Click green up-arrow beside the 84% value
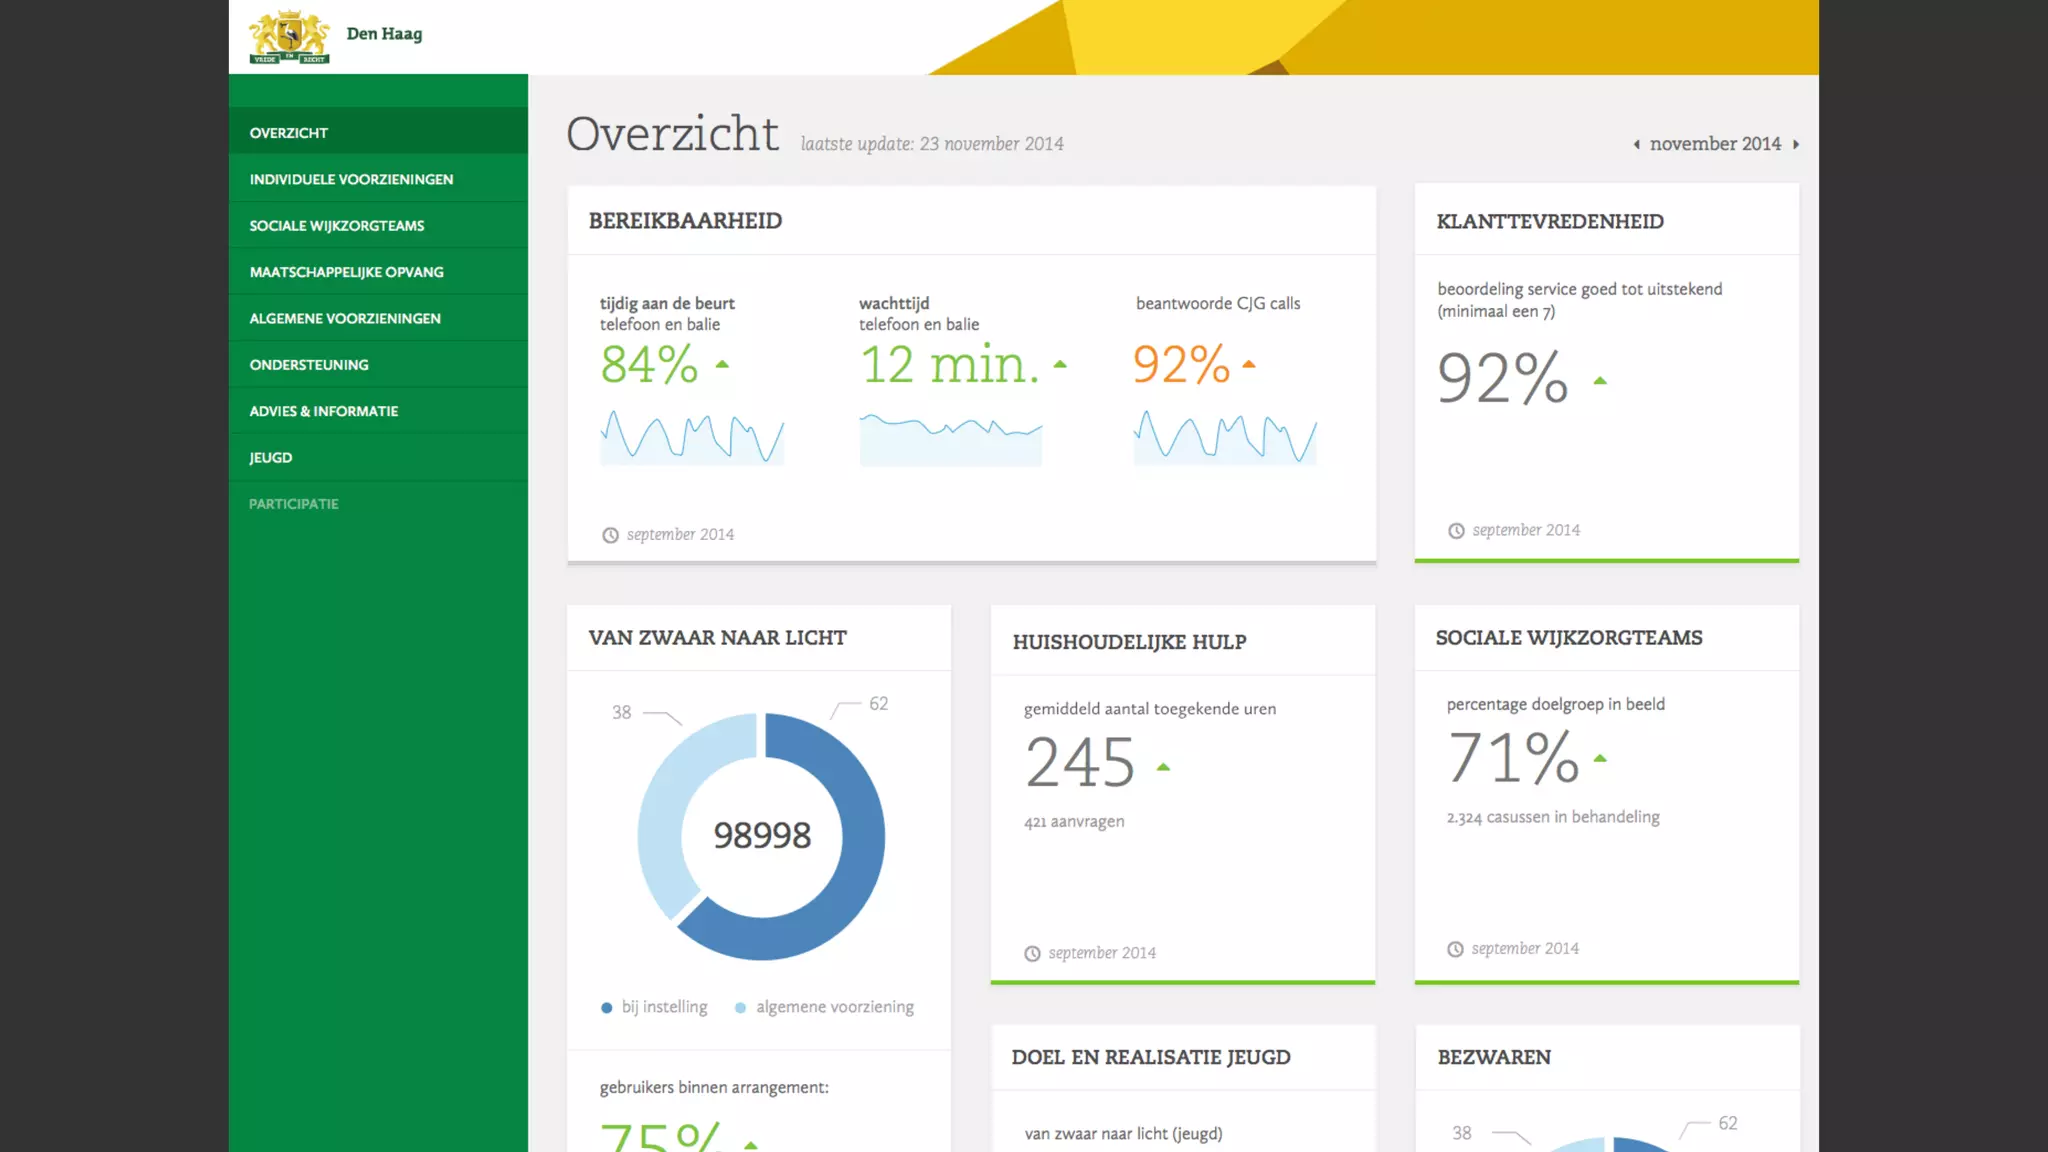 722,365
